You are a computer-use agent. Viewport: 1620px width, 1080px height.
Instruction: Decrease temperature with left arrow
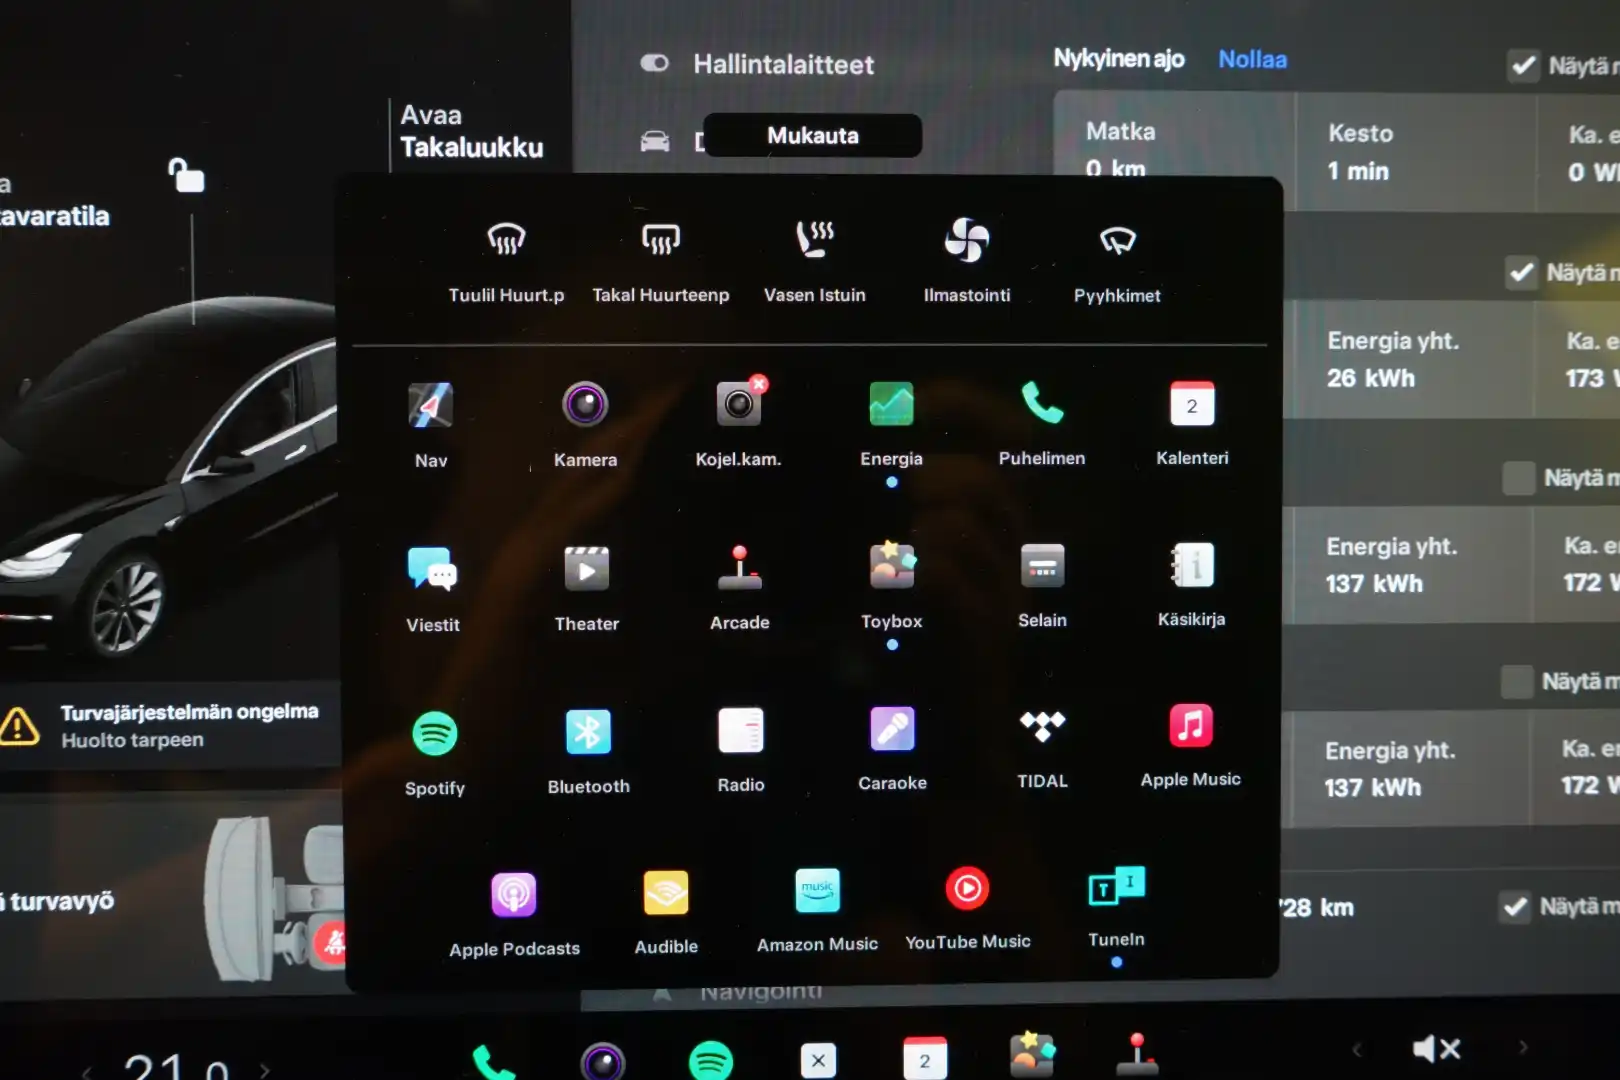coord(87,1071)
